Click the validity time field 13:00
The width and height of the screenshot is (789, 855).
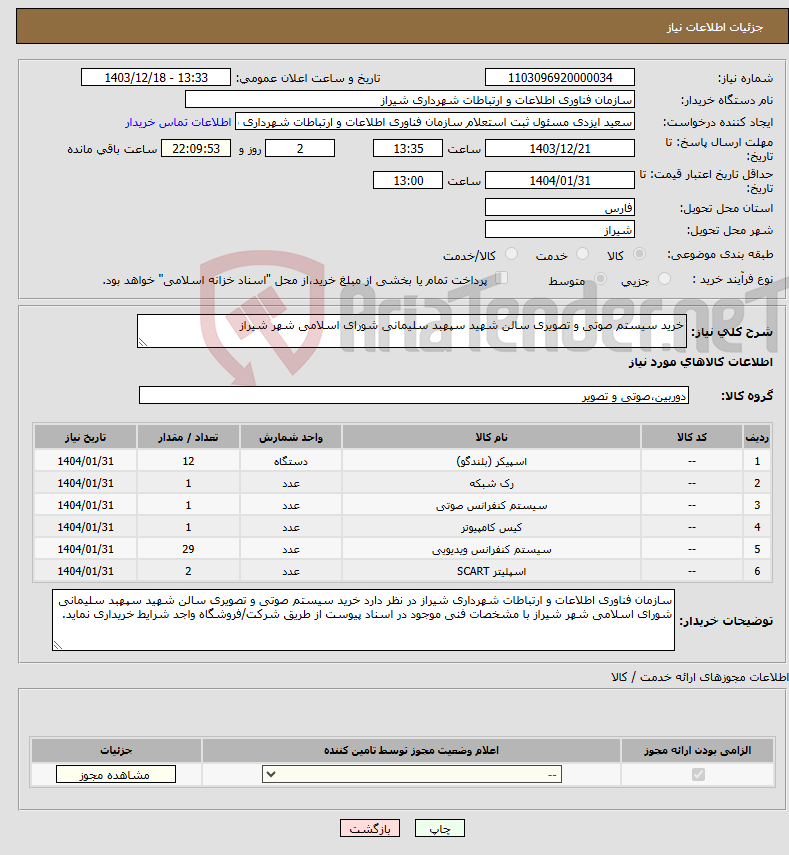coord(408,180)
